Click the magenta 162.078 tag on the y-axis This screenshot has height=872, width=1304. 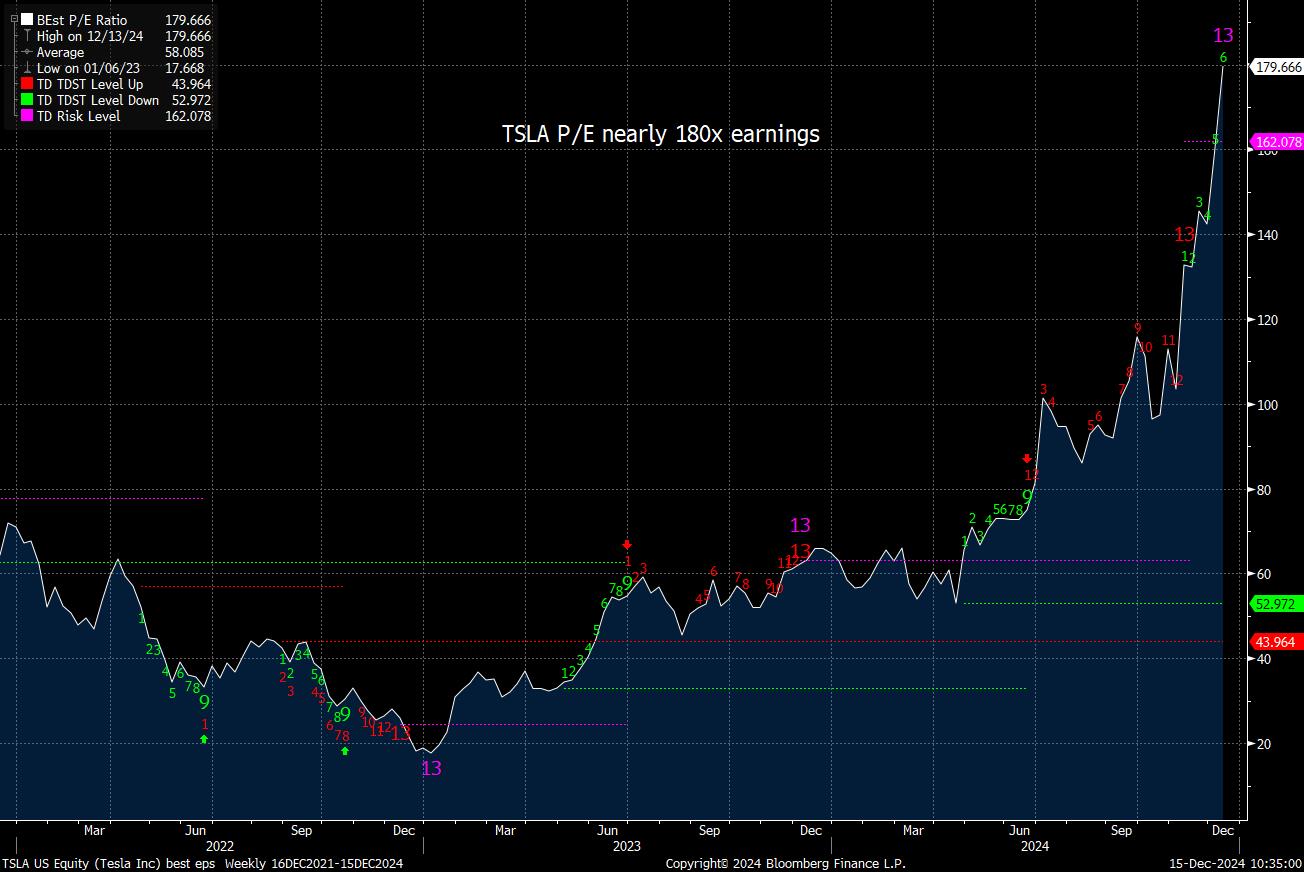1278,142
